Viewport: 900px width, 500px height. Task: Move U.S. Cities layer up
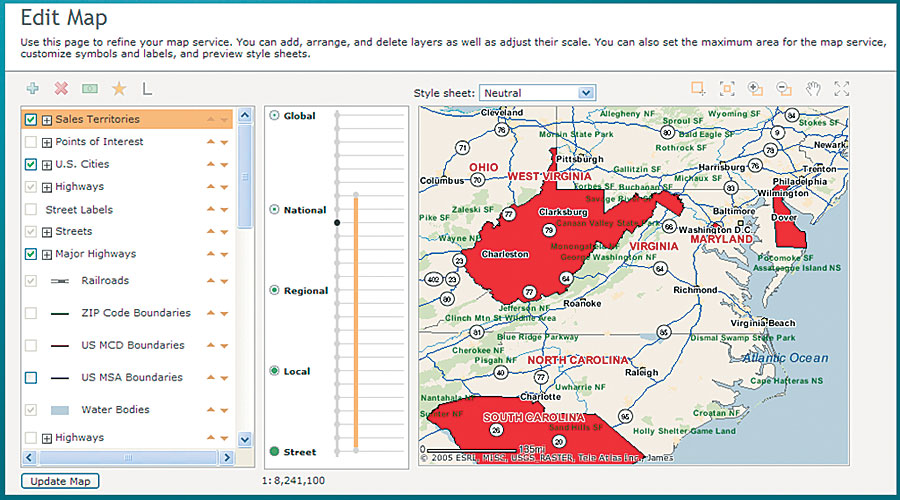tap(211, 164)
